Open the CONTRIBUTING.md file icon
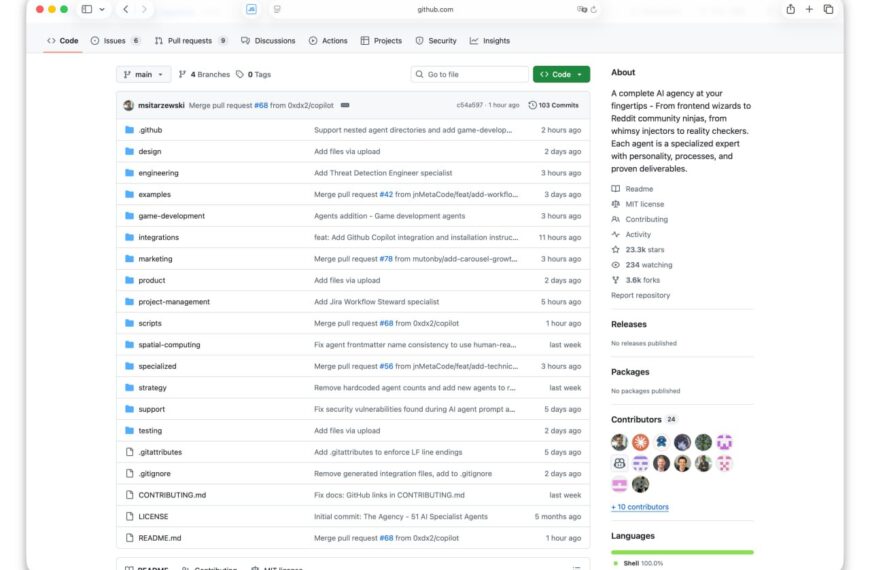Screen dimensions: 870x570 pyautogui.click(x=129, y=495)
